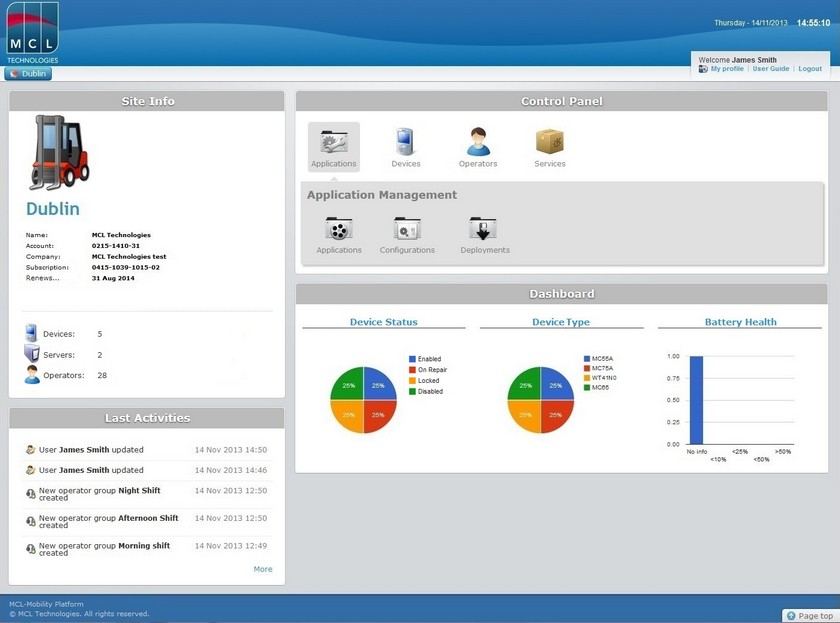Click the forklift site image

point(59,153)
